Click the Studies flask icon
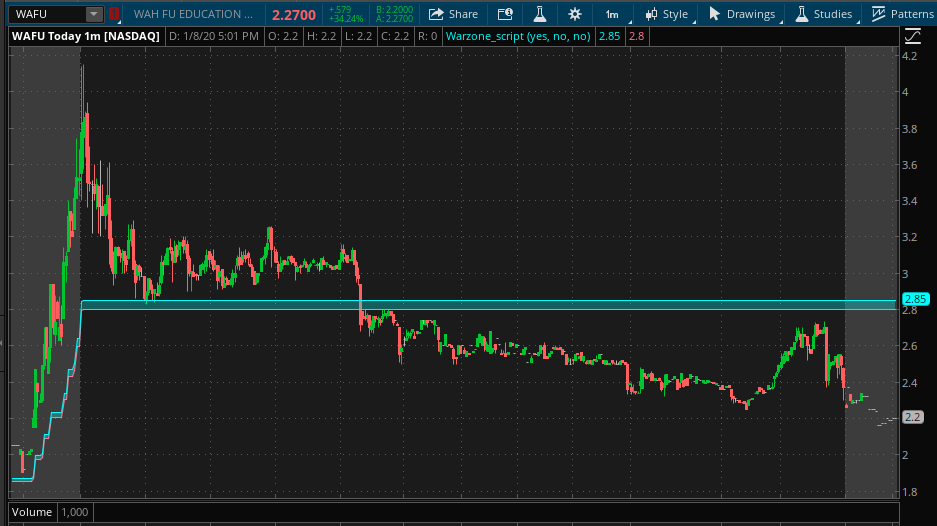The image size is (937, 526). tap(801, 14)
